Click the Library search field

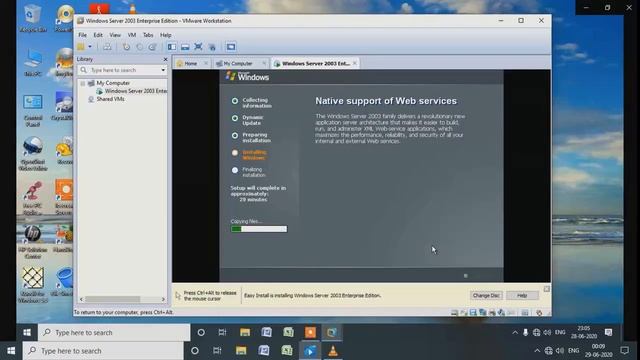tap(123, 70)
